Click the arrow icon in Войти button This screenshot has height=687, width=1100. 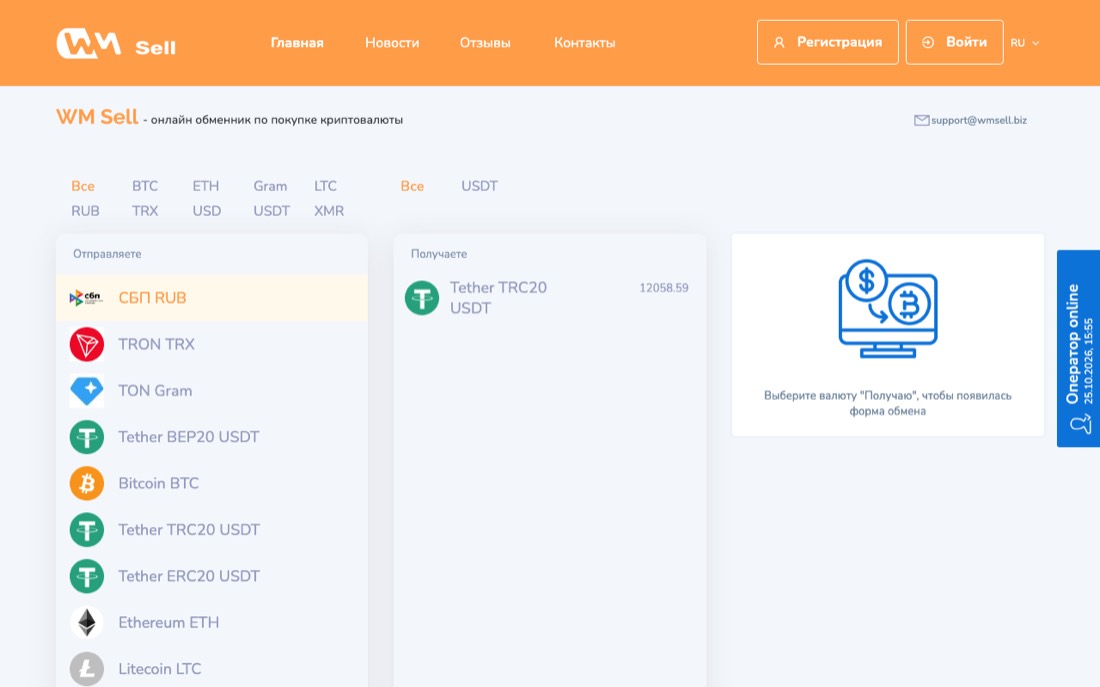pyautogui.click(x=927, y=43)
